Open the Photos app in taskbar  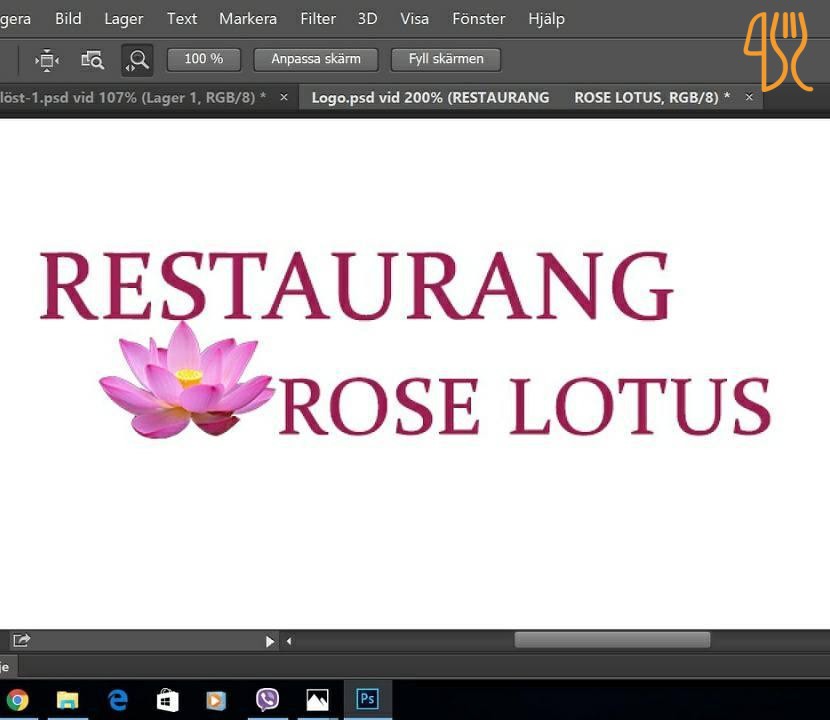[317, 700]
